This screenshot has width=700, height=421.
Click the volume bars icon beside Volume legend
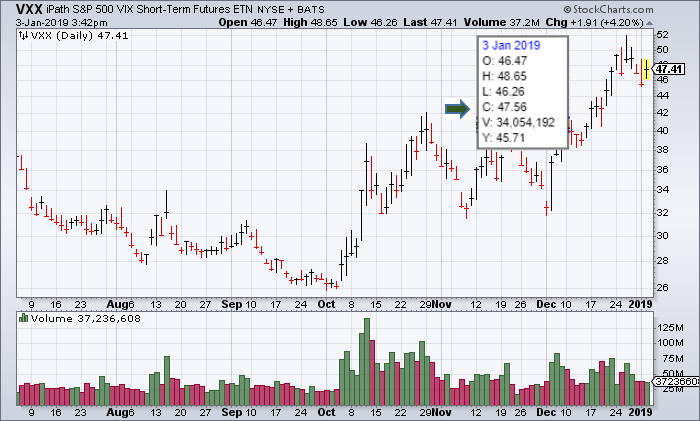[24, 318]
